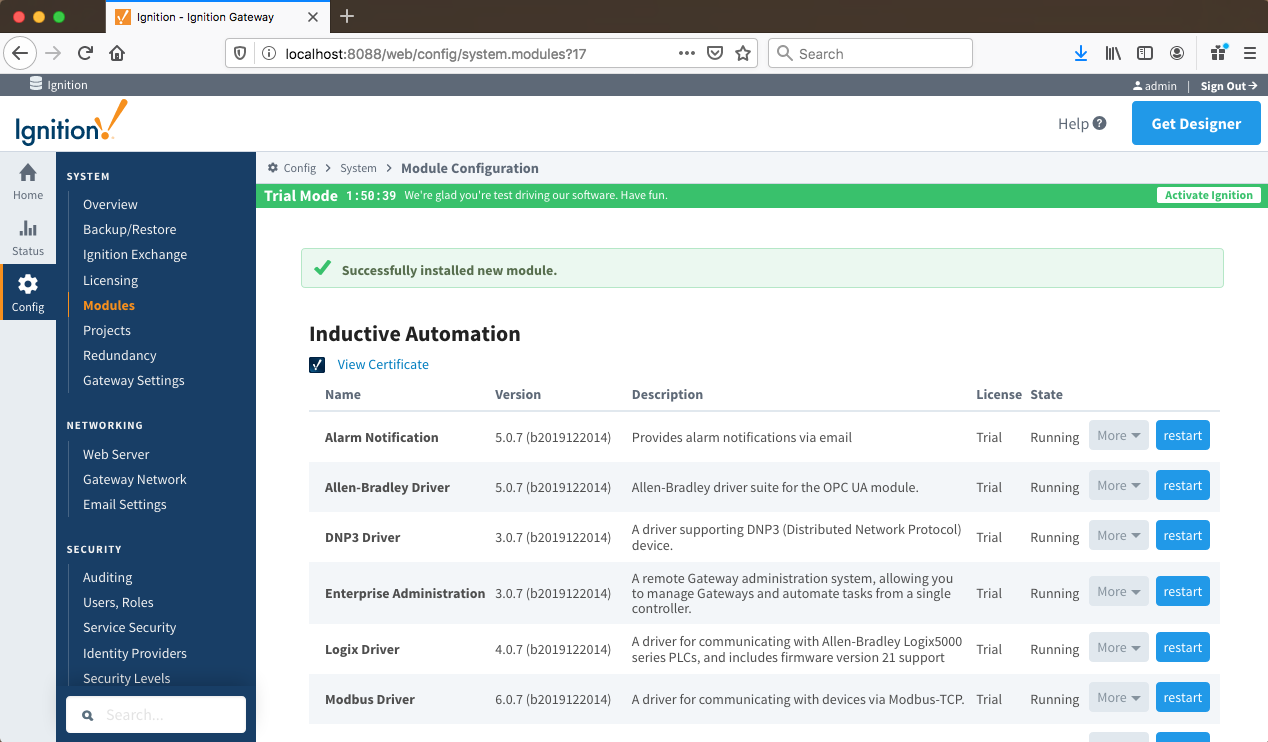Open the page actions three-dot menu
This screenshot has width=1268, height=742.
coord(687,53)
